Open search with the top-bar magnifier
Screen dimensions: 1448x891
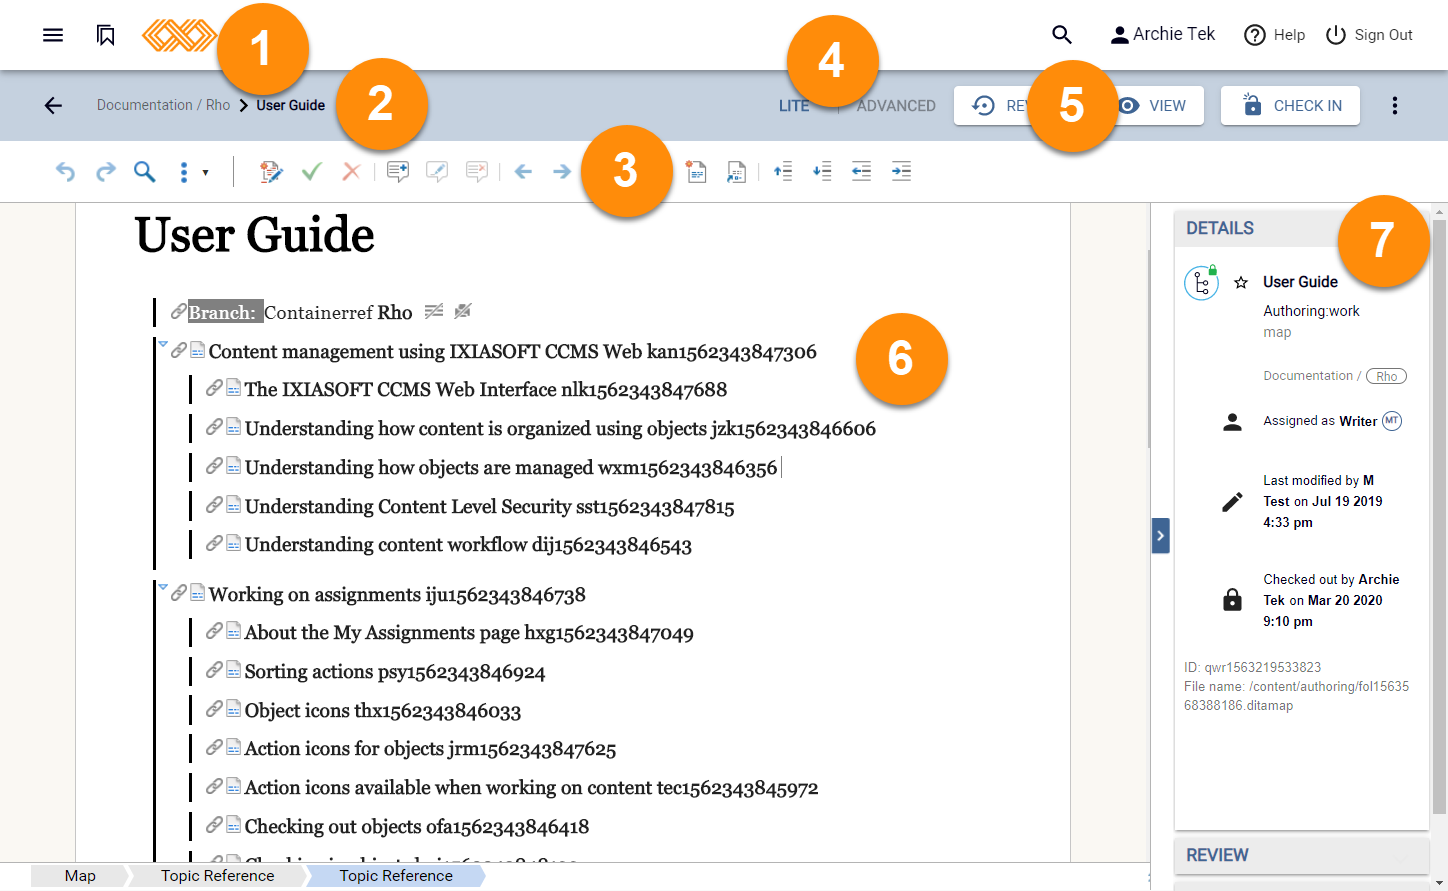(x=1062, y=35)
